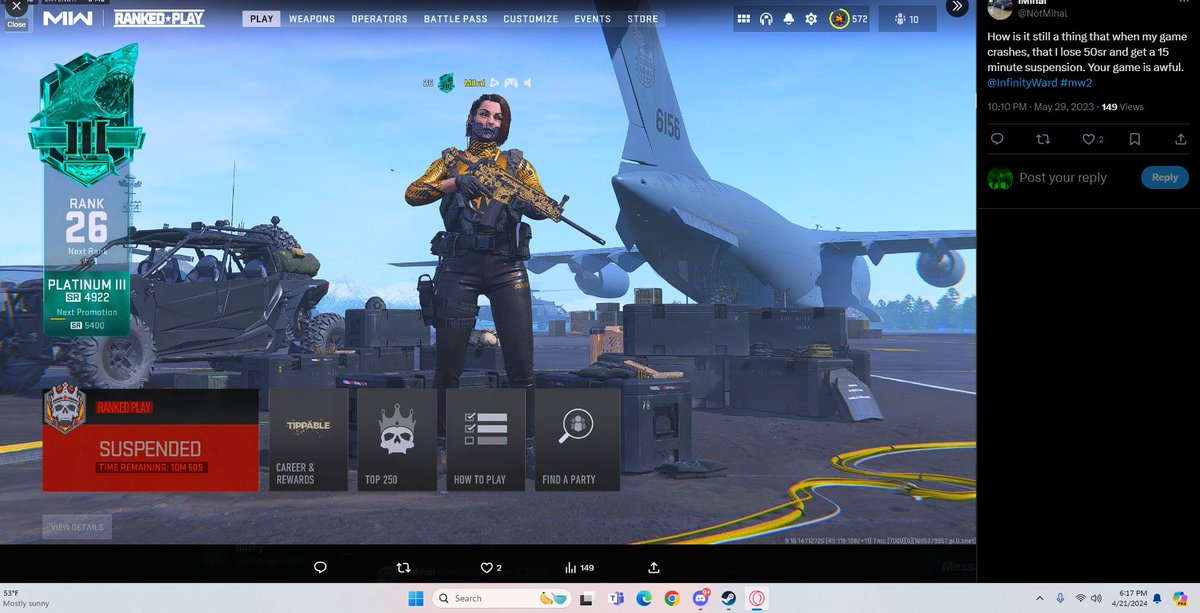Open the social friends panel showing 10
The width and height of the screenshot is (1200, 613).
(908, 19)
